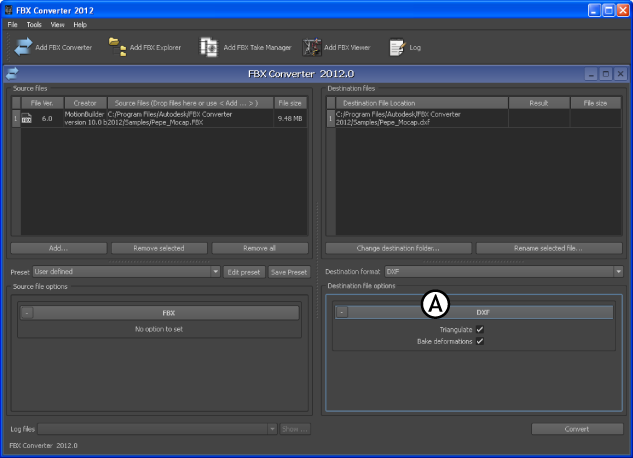Open the Tools menu
Viewport: 633px width, 458px height.
(x=34, y=25)
